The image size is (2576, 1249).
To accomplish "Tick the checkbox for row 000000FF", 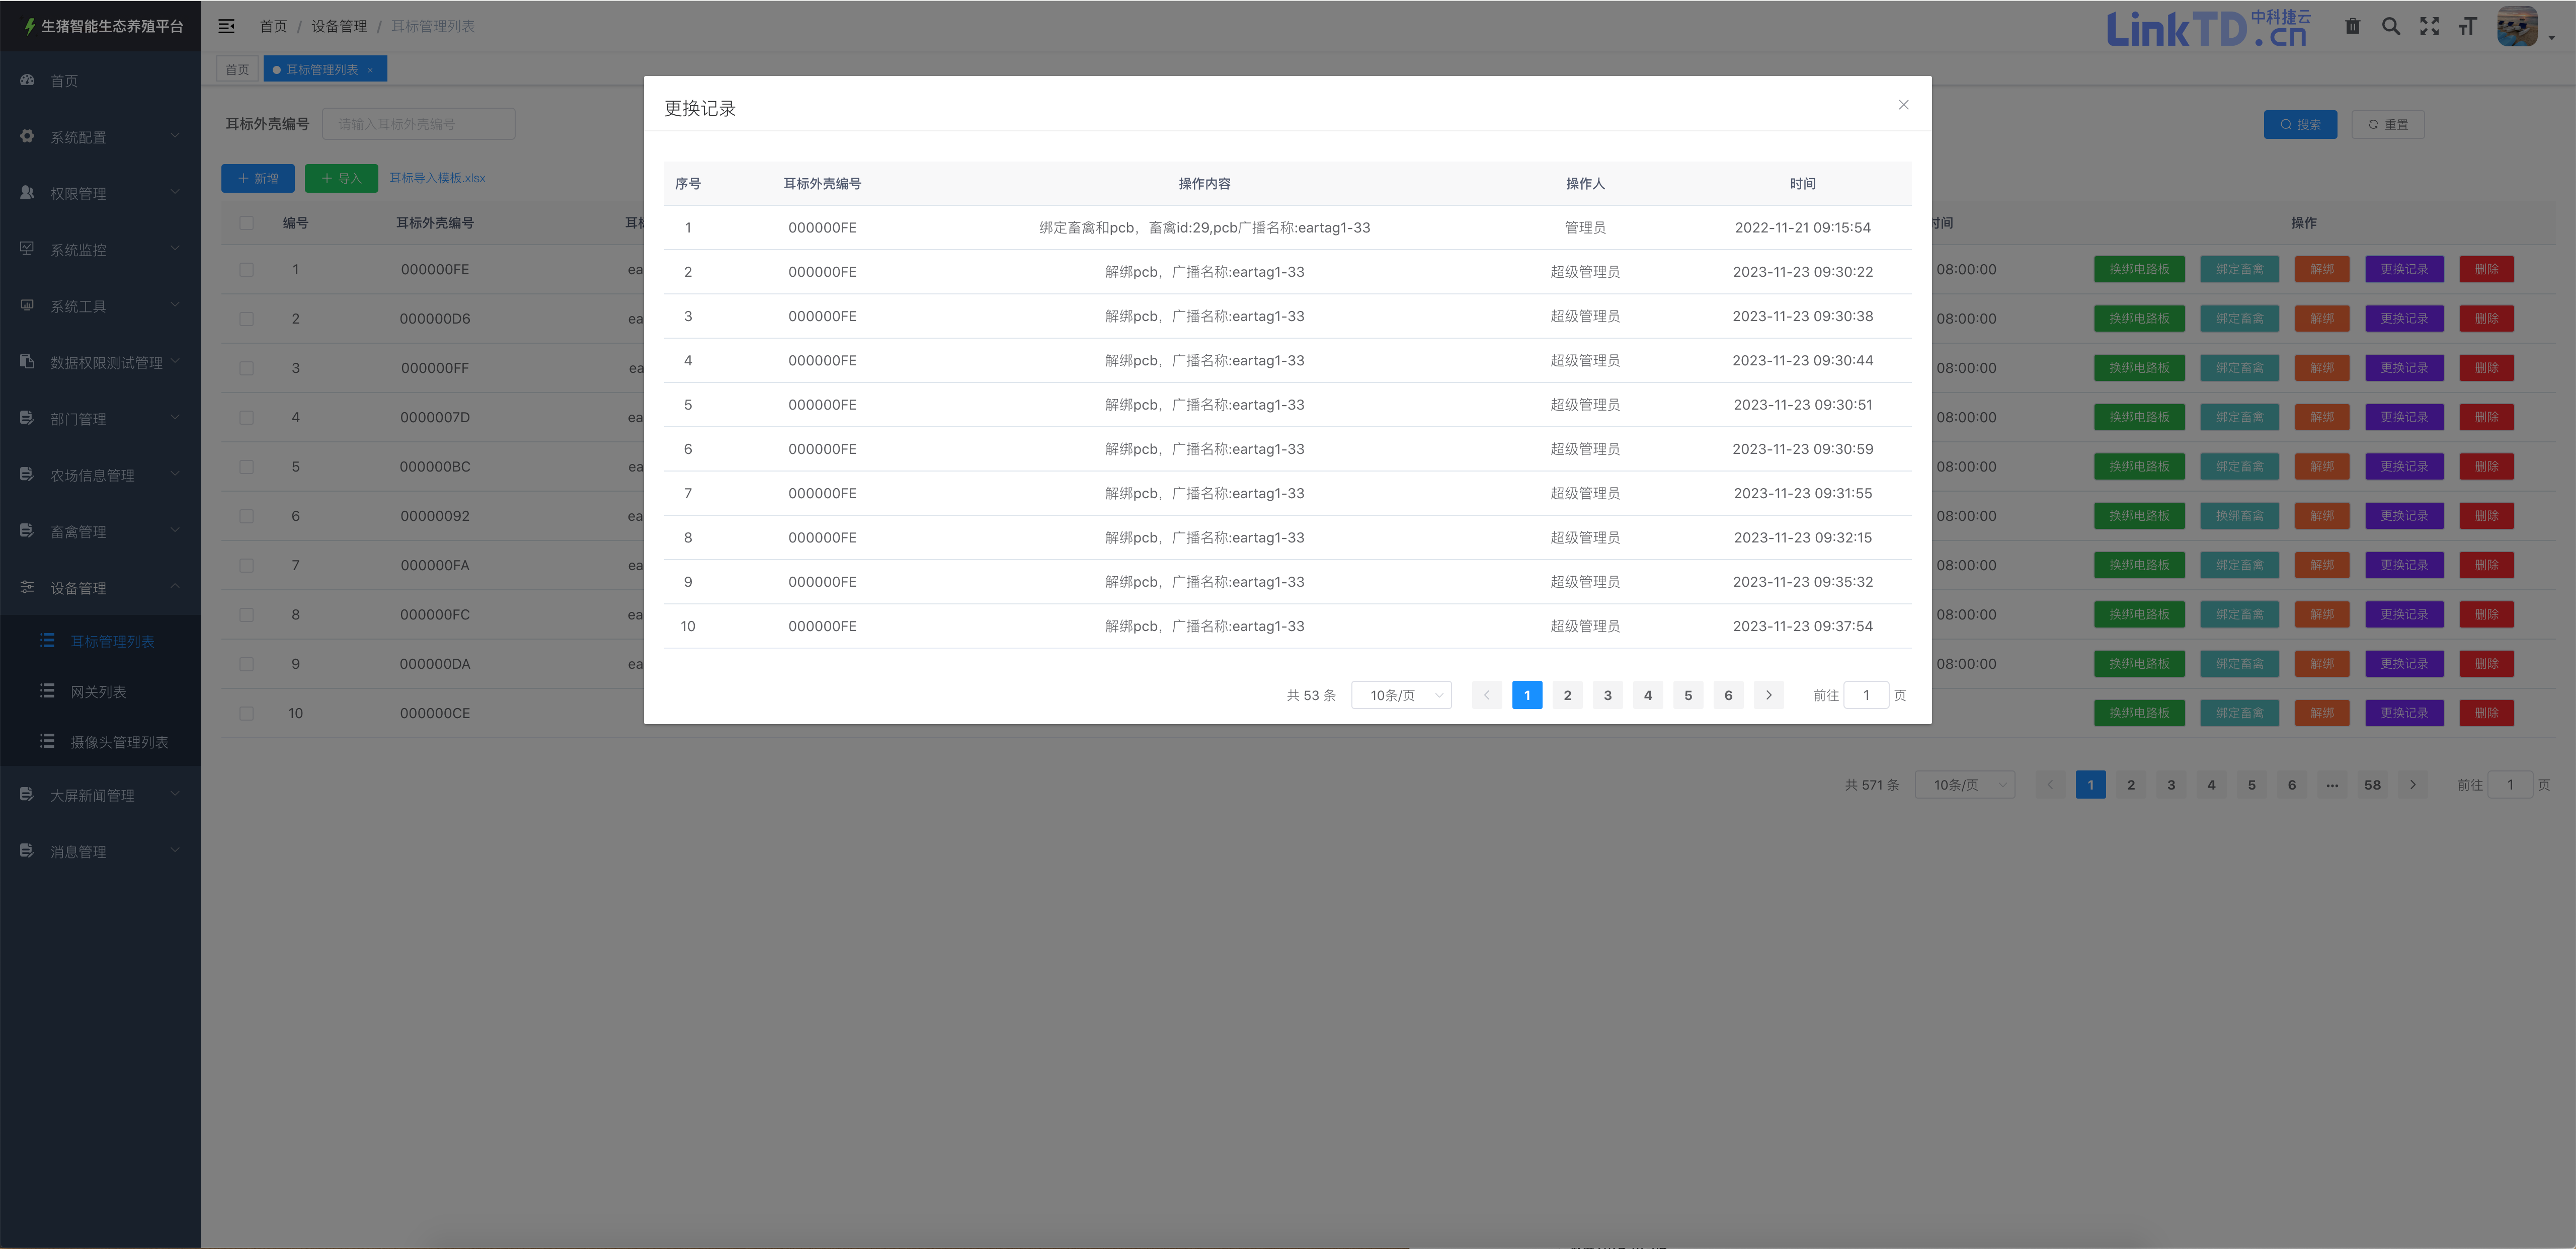I will pos(246,368).
